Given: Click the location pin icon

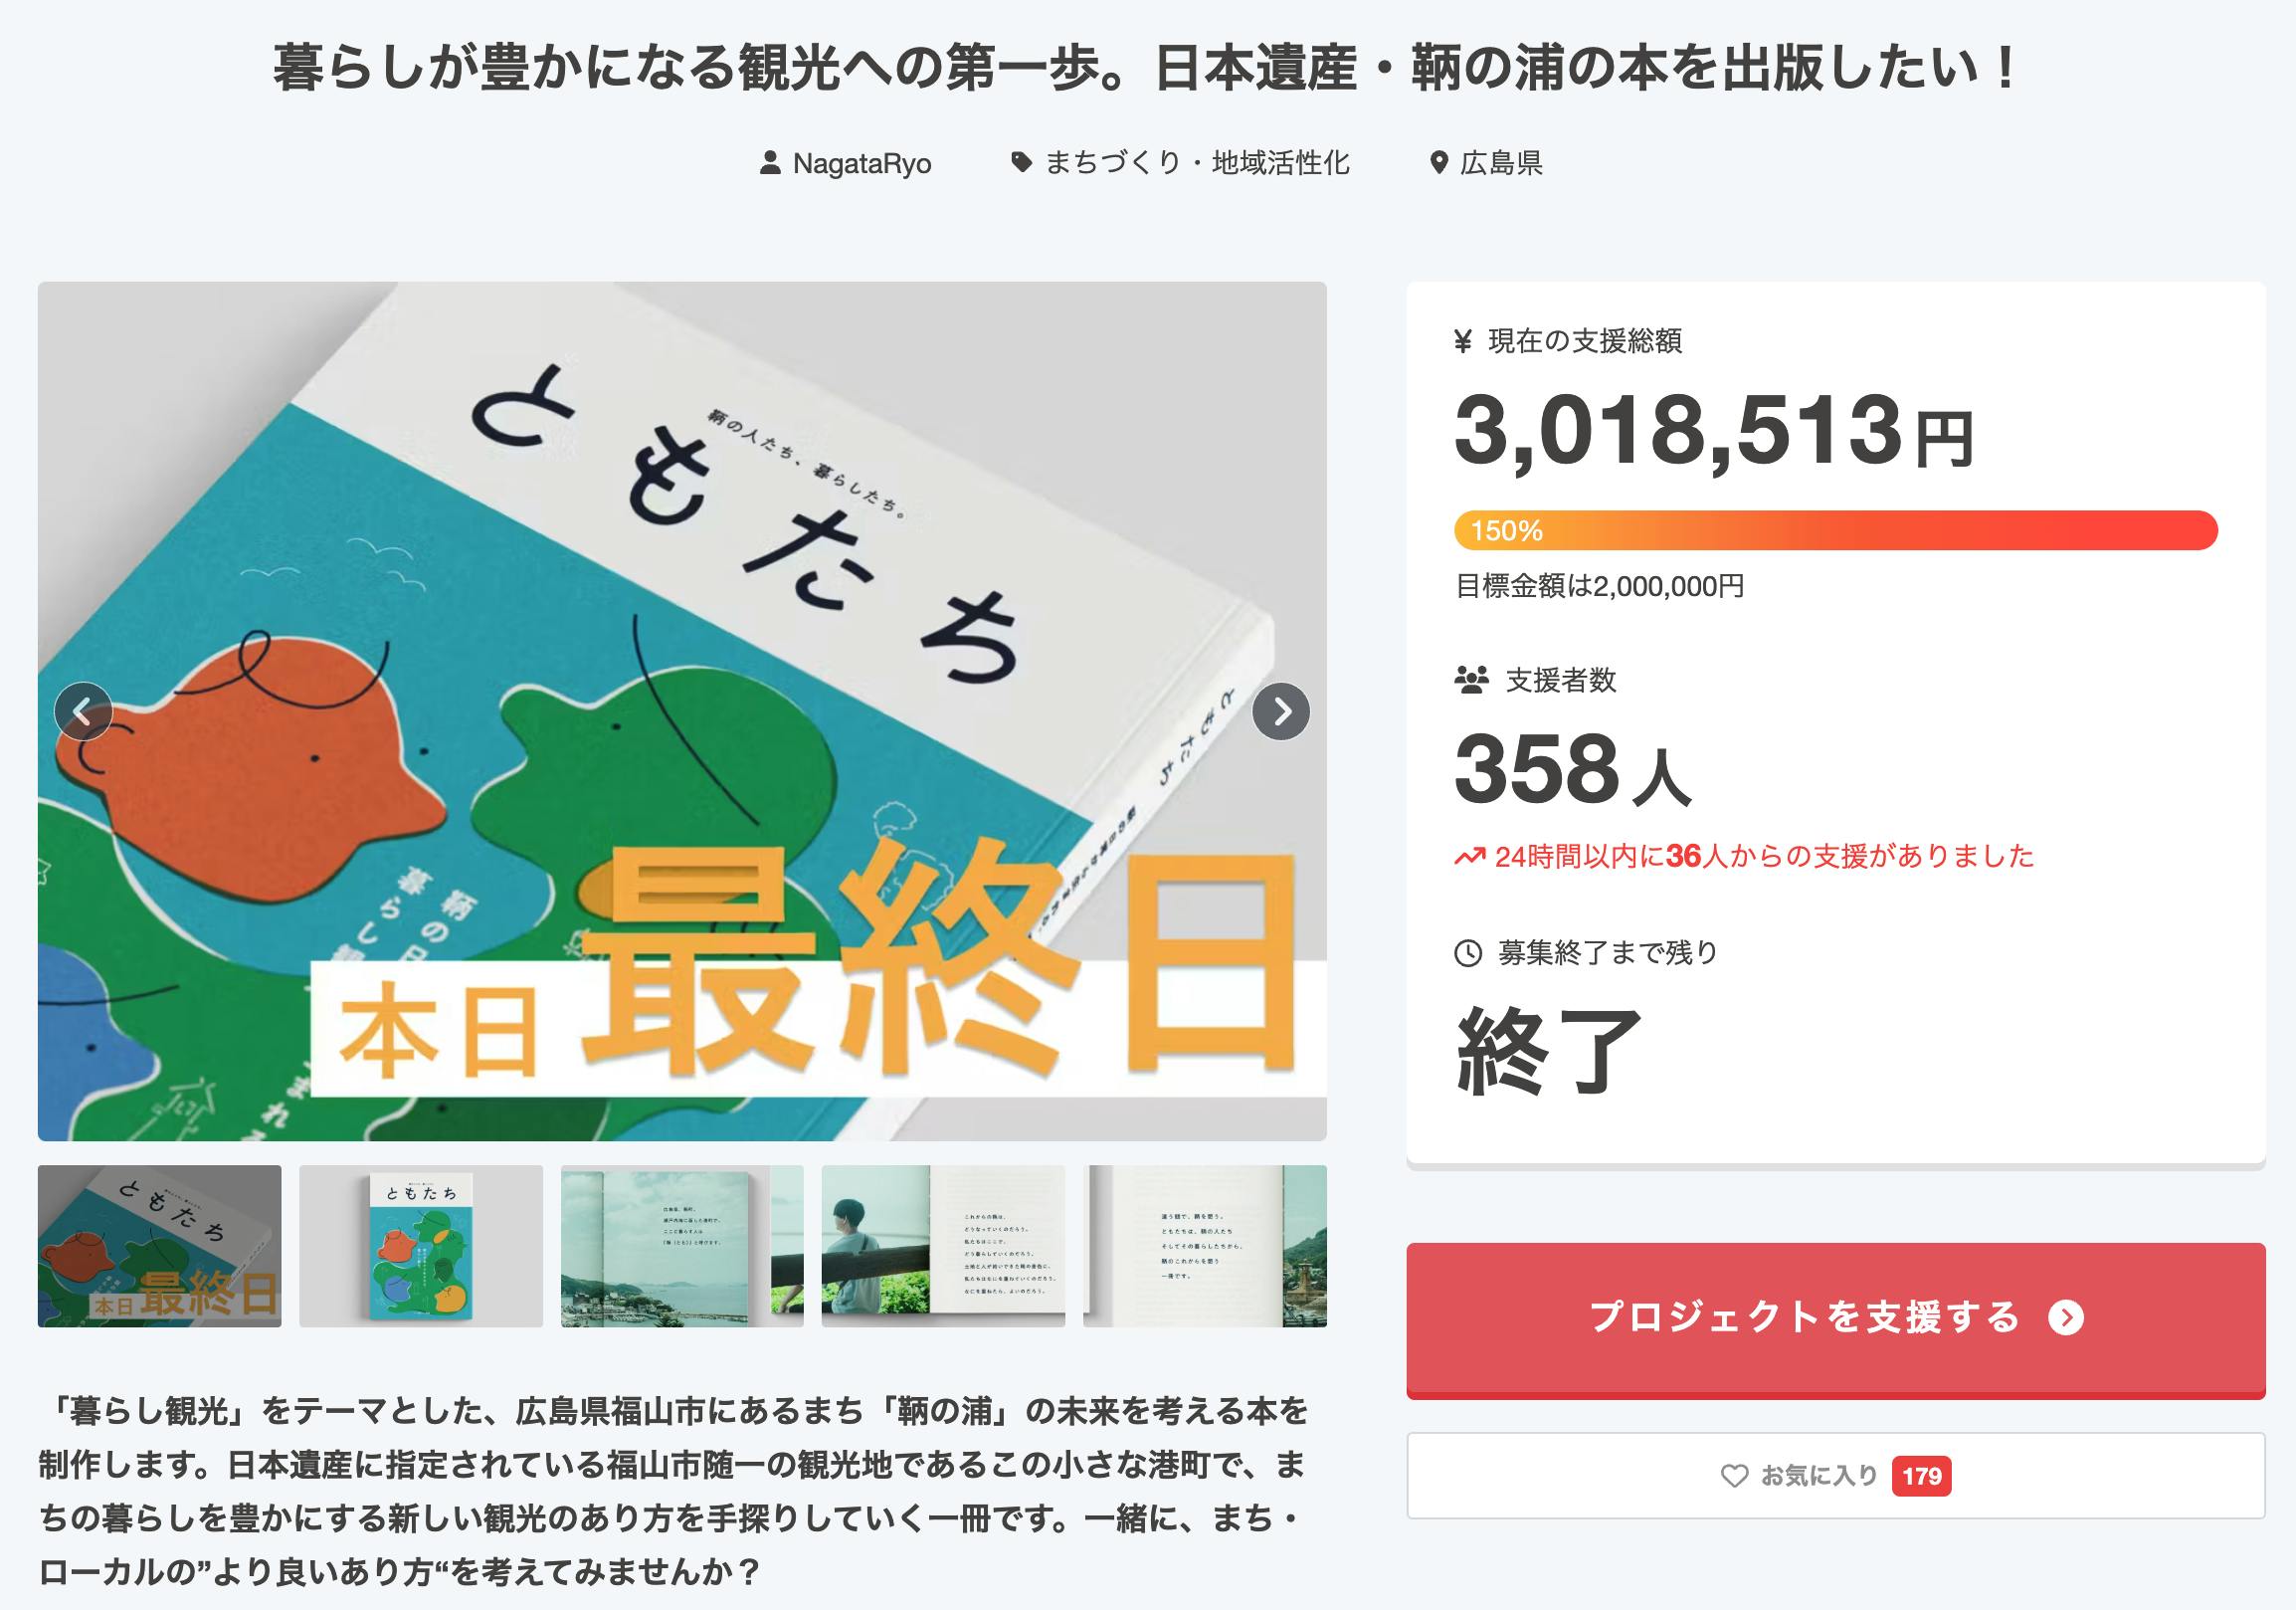Looking at the screenshot, I should coord(1438,163).
